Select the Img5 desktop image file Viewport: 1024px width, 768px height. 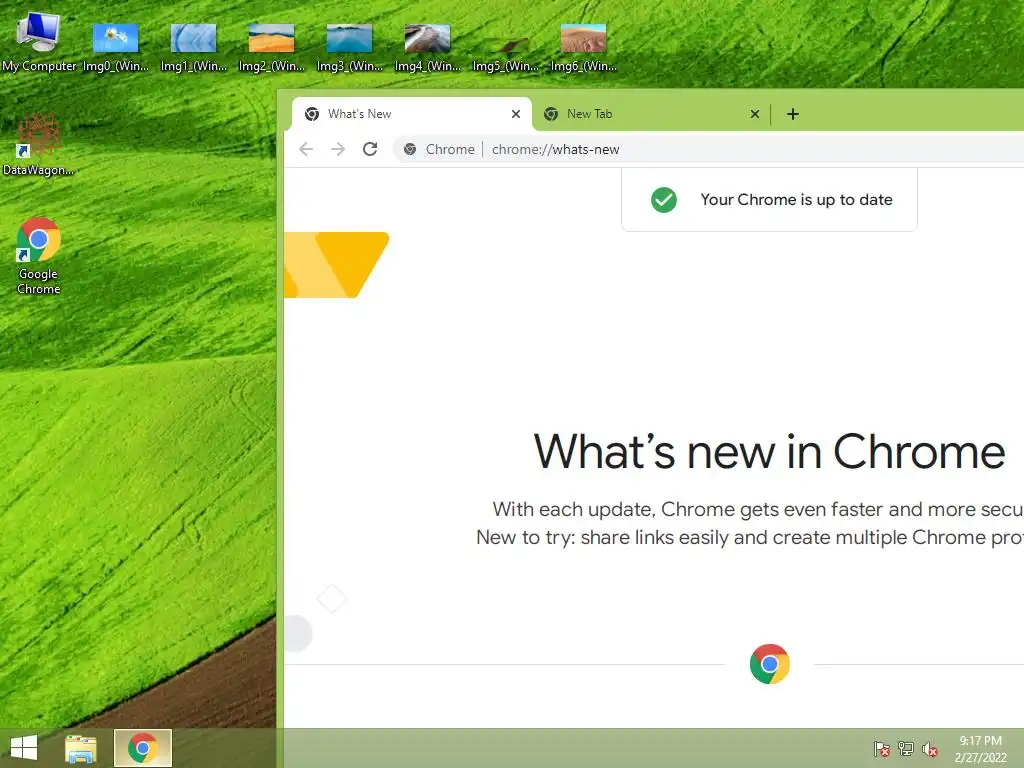pos(505,46)
